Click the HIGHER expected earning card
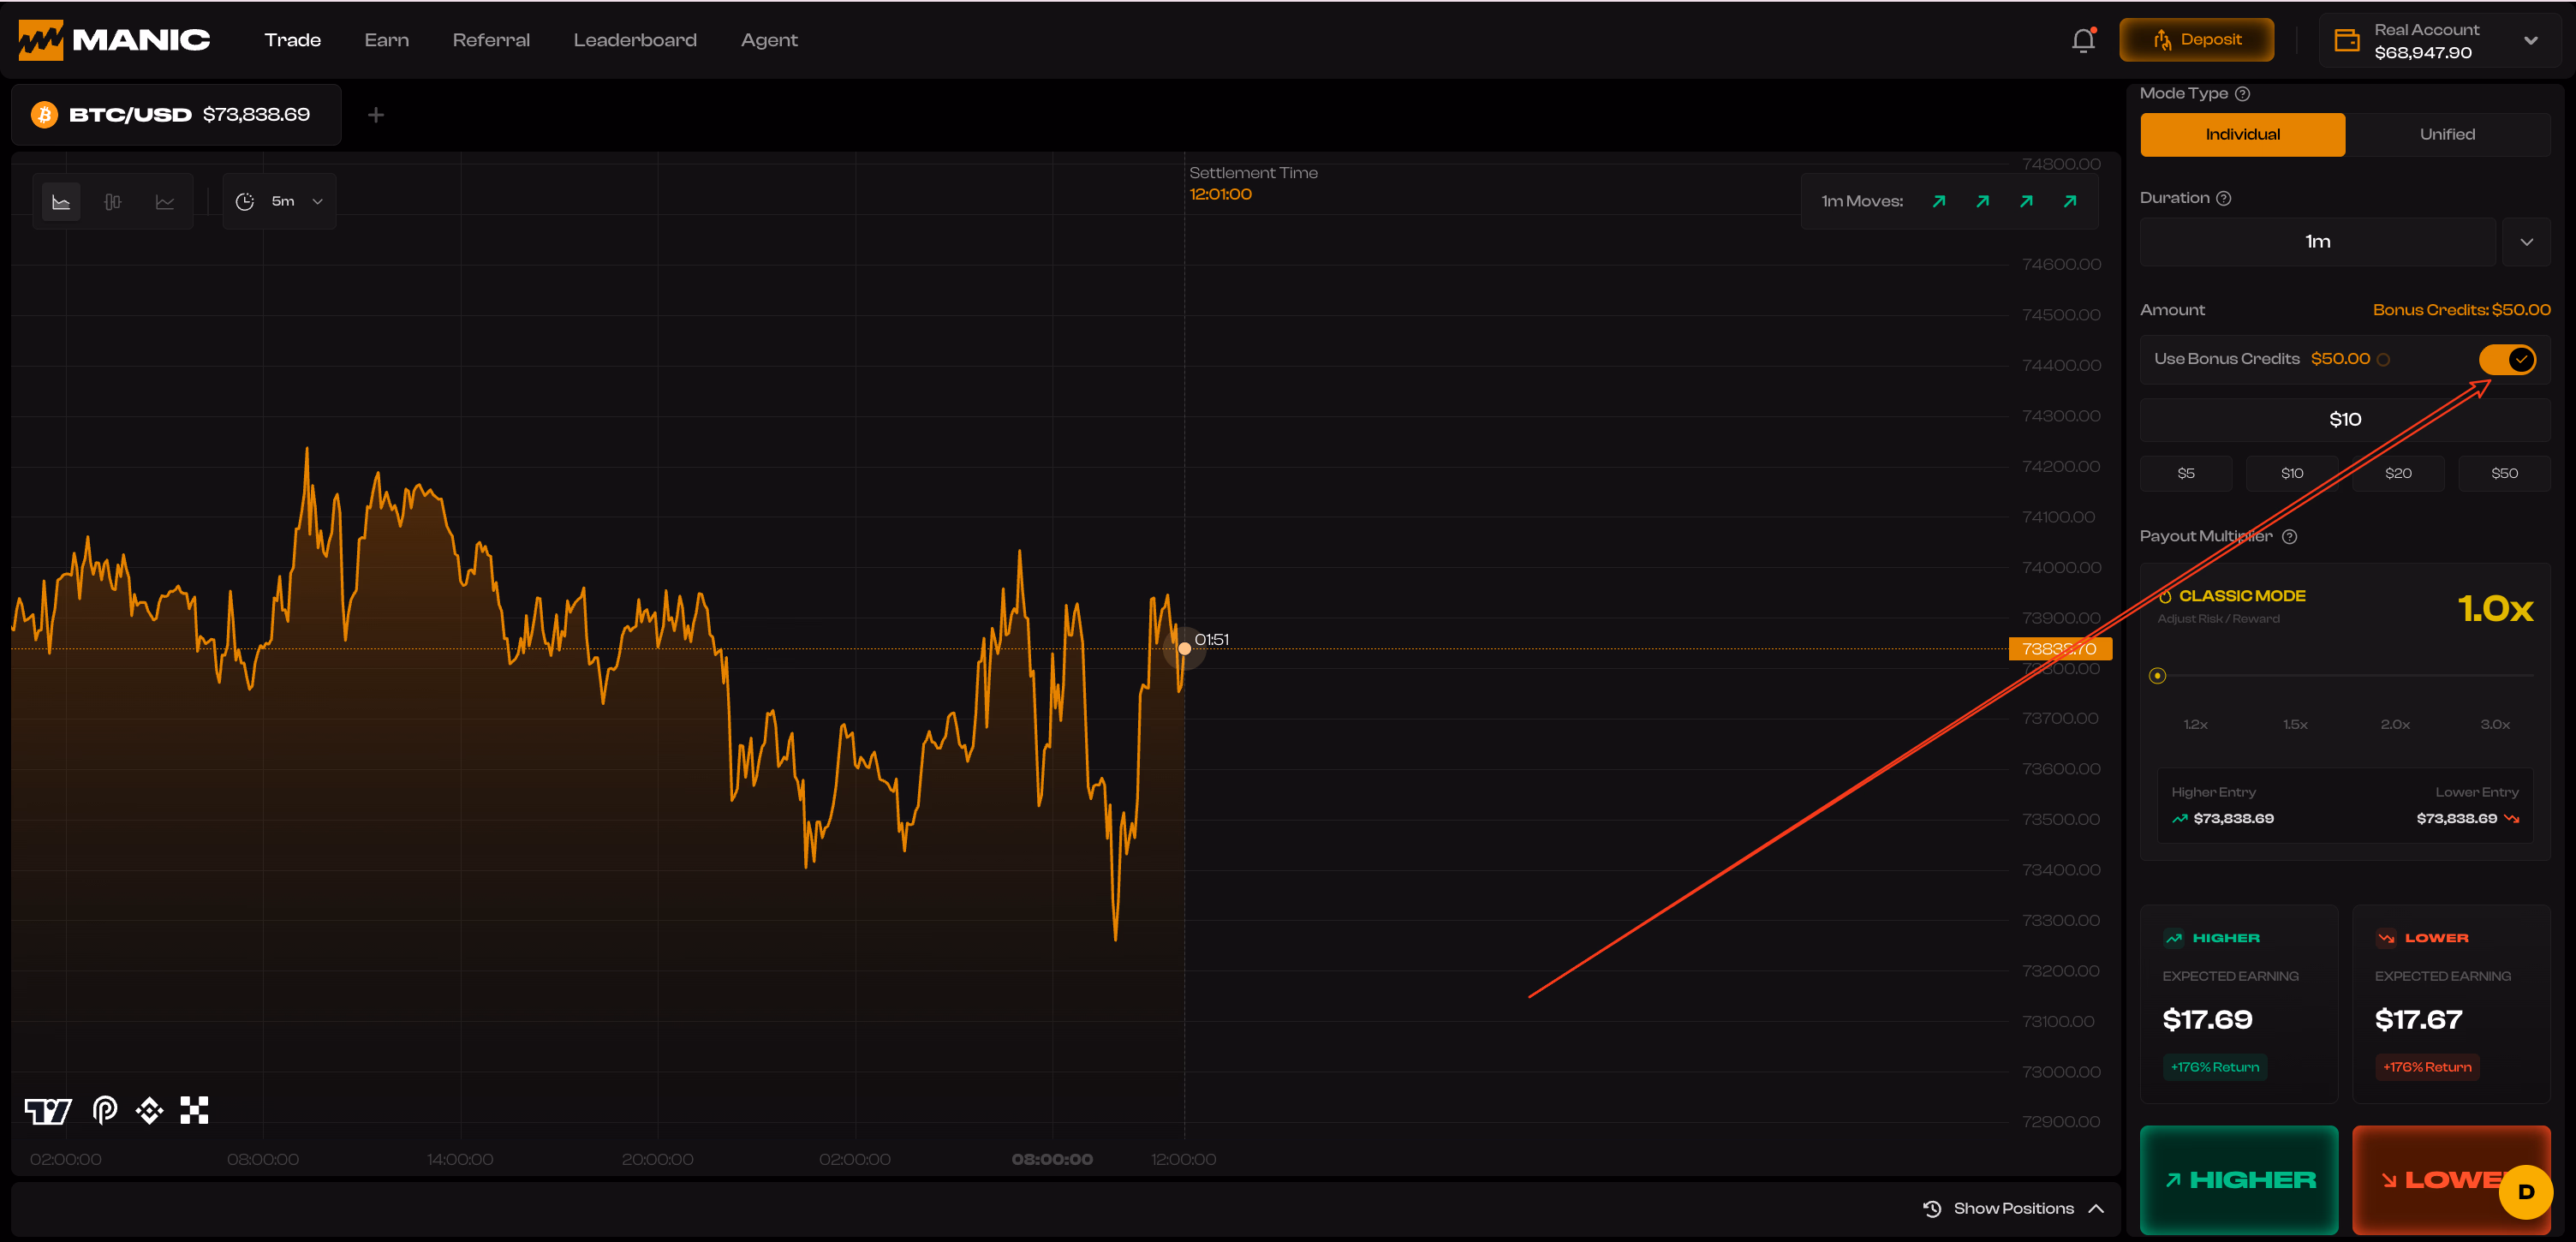 pyautogui.click(x=2239, y=1004)
